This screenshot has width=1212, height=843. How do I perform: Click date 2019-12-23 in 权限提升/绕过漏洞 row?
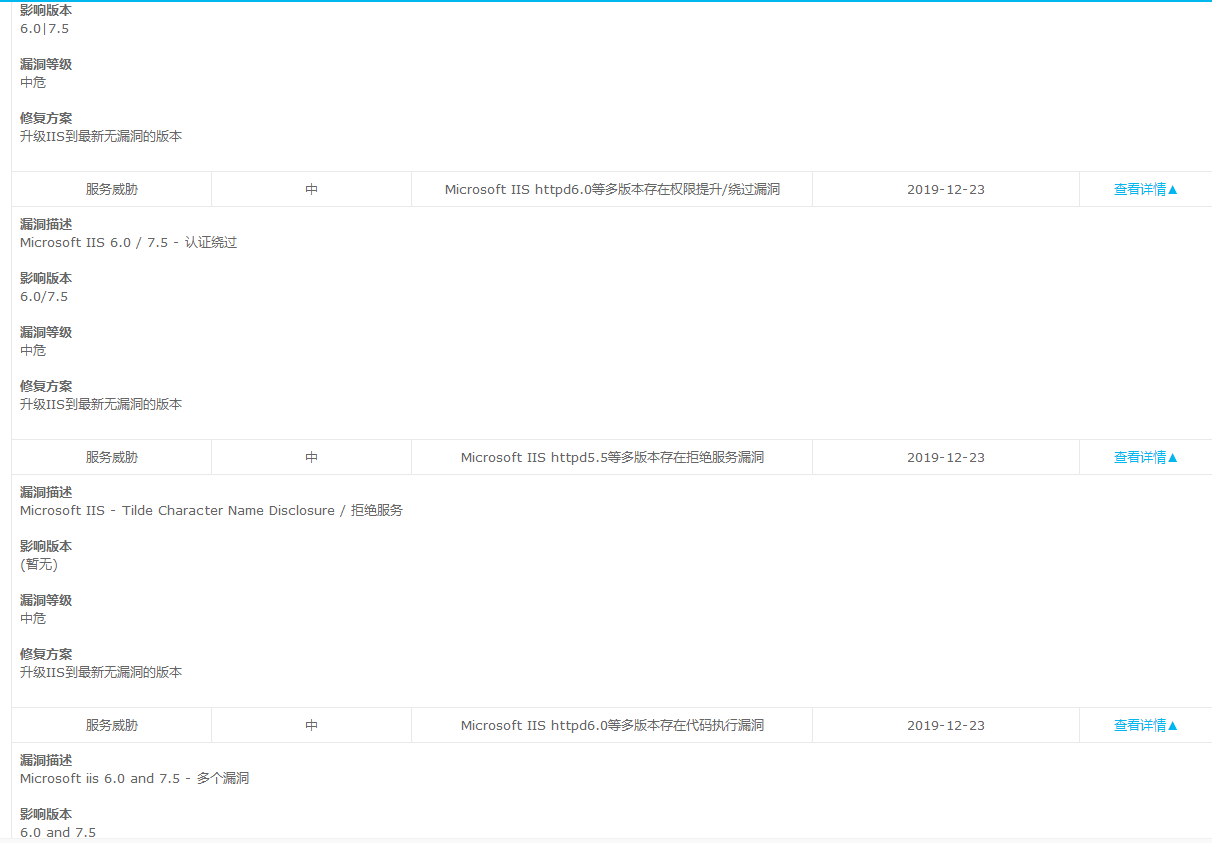946,189
